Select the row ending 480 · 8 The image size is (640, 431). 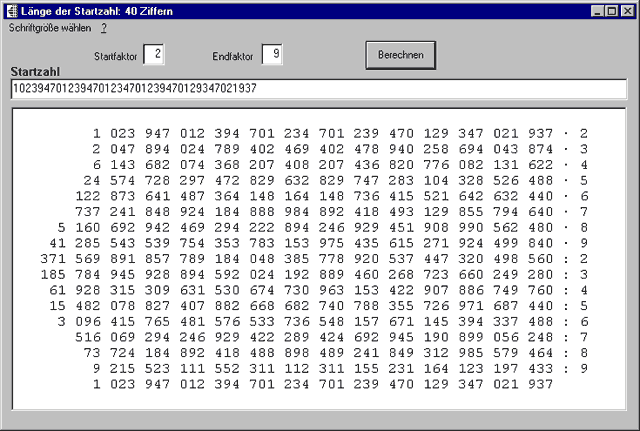click(x=323, y=227)
